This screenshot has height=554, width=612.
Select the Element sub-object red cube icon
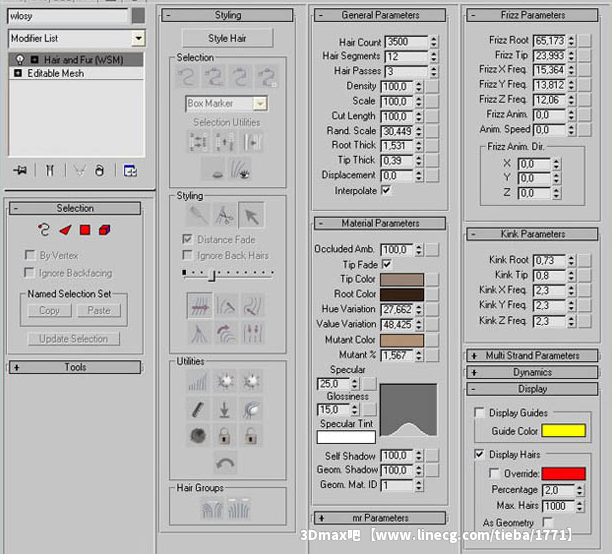pyautogui.click(x=105, y=230)
